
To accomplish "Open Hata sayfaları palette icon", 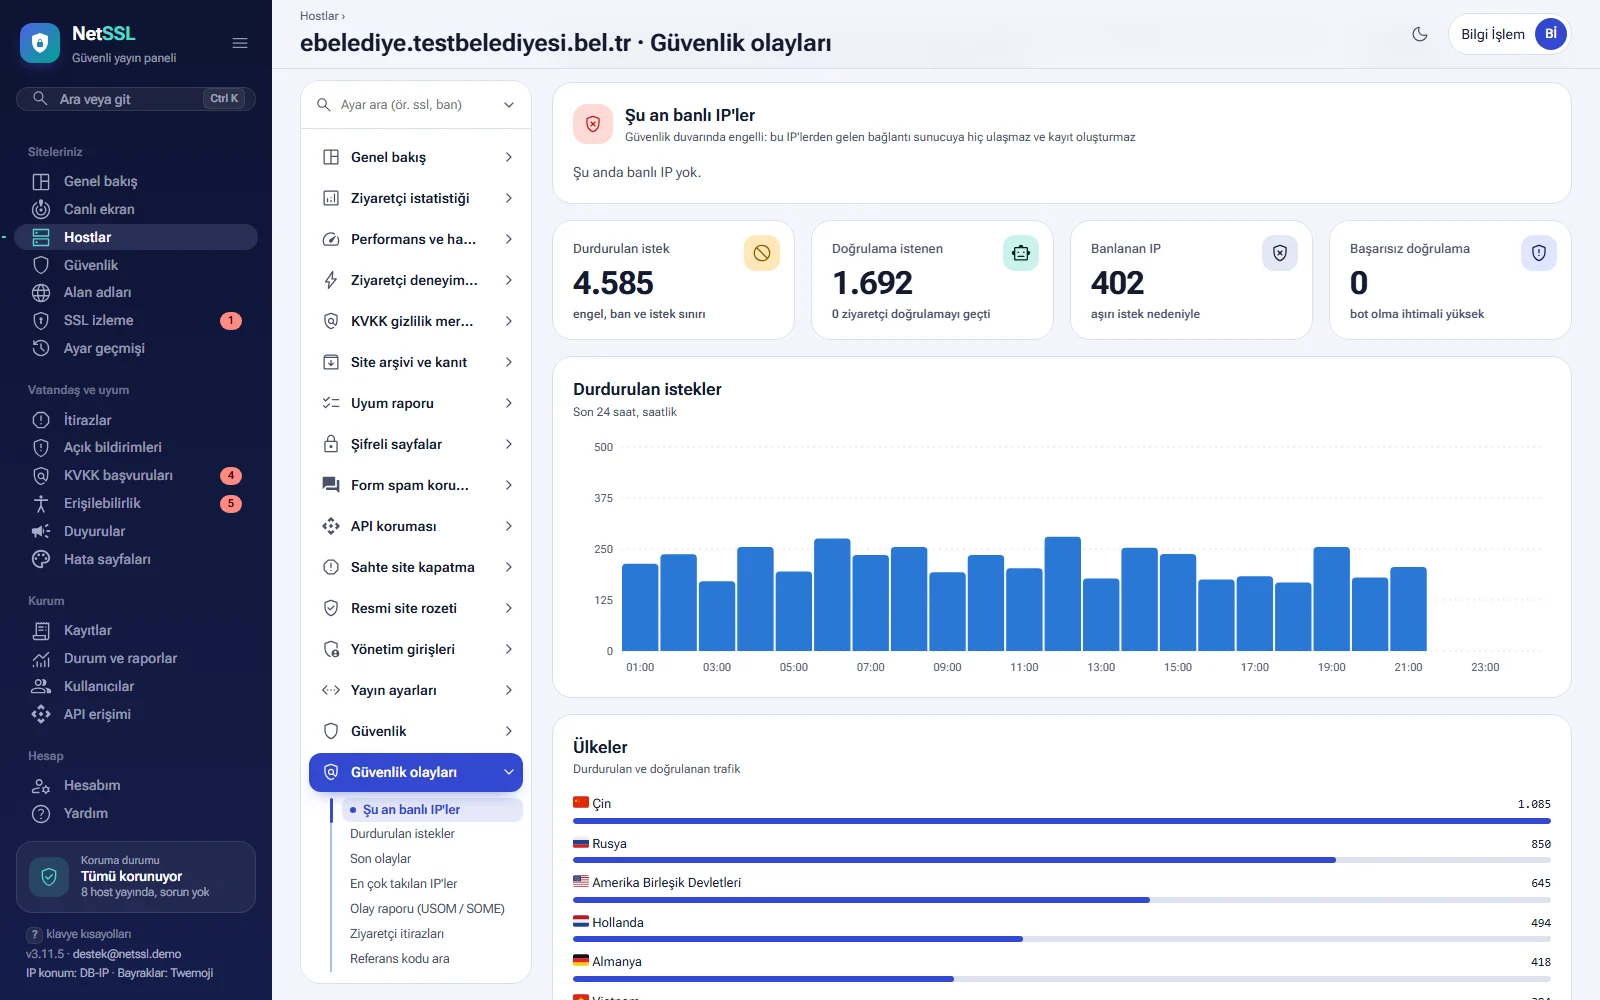I will 41,559.
